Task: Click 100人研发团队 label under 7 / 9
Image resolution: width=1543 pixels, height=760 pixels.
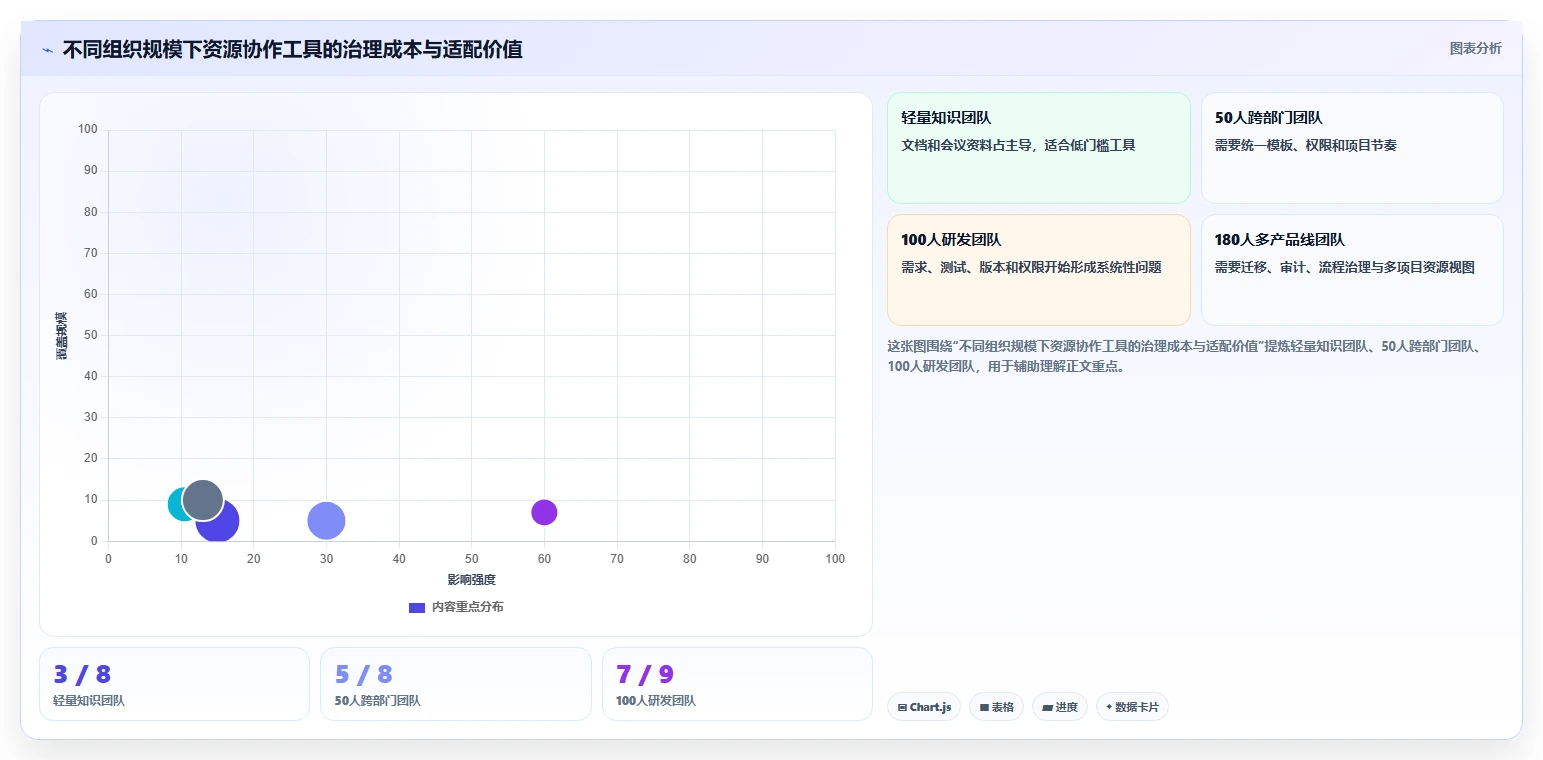Action: pyautogui.click(x=656, y=701)
